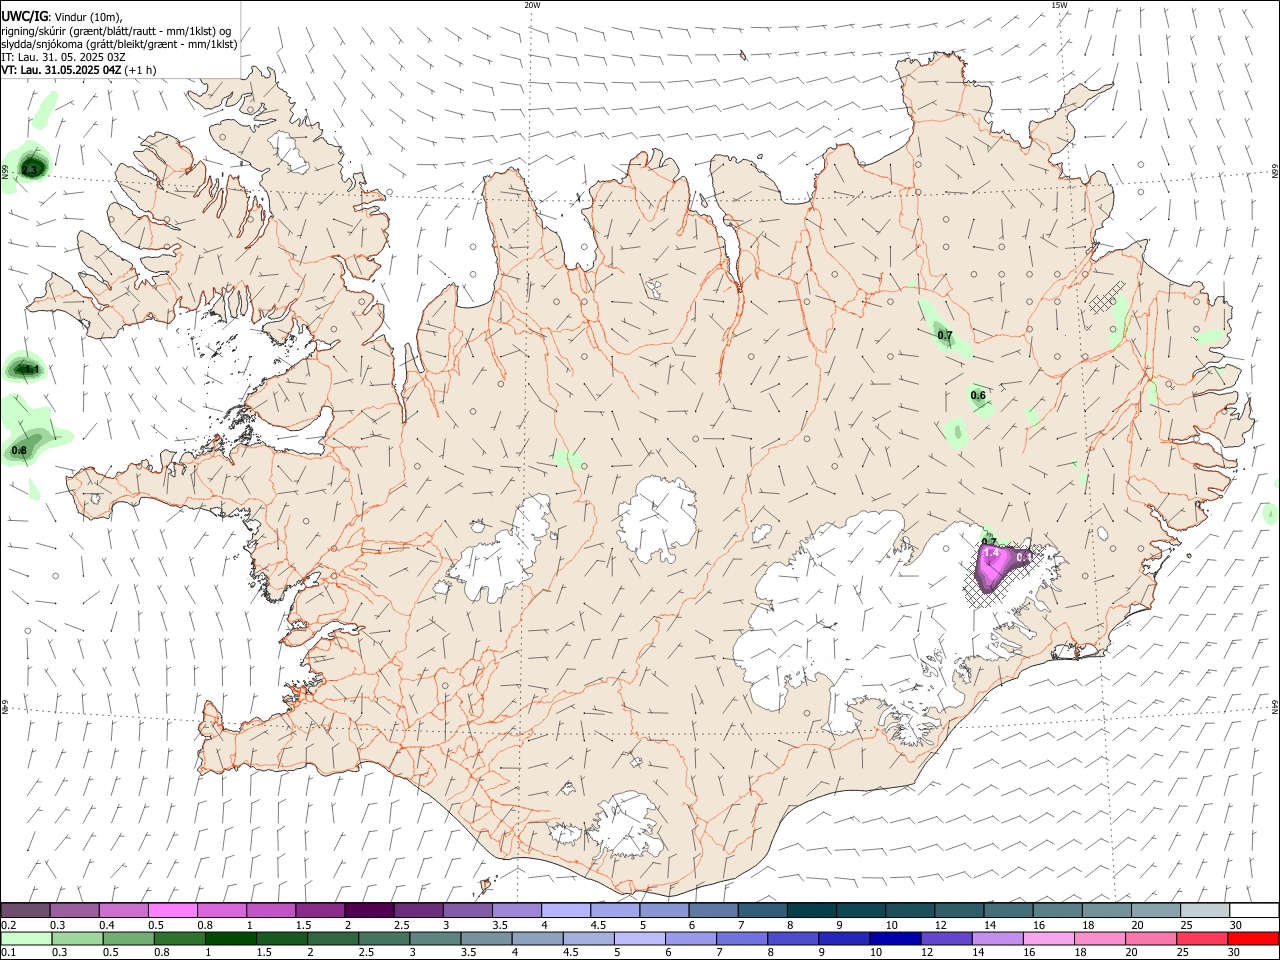
Task: Select the light pink rain swatch at 16
Action: [1048, 939]
